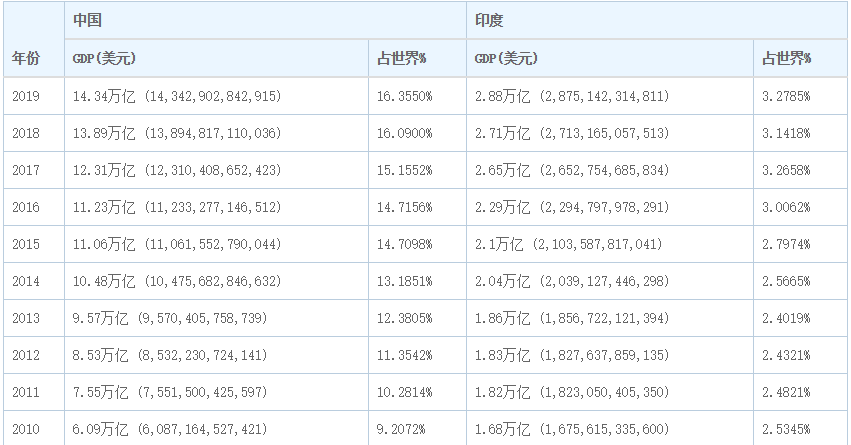Click the 3.0062% share cell
The image size is (851, 445).
click(801, 207)
